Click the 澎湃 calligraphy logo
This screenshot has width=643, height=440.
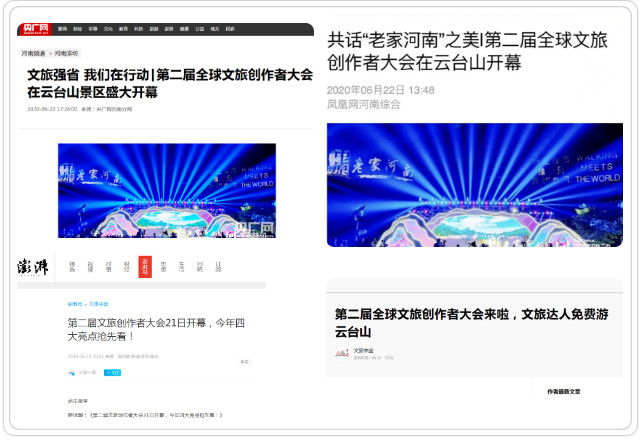(x=32, y=267)
